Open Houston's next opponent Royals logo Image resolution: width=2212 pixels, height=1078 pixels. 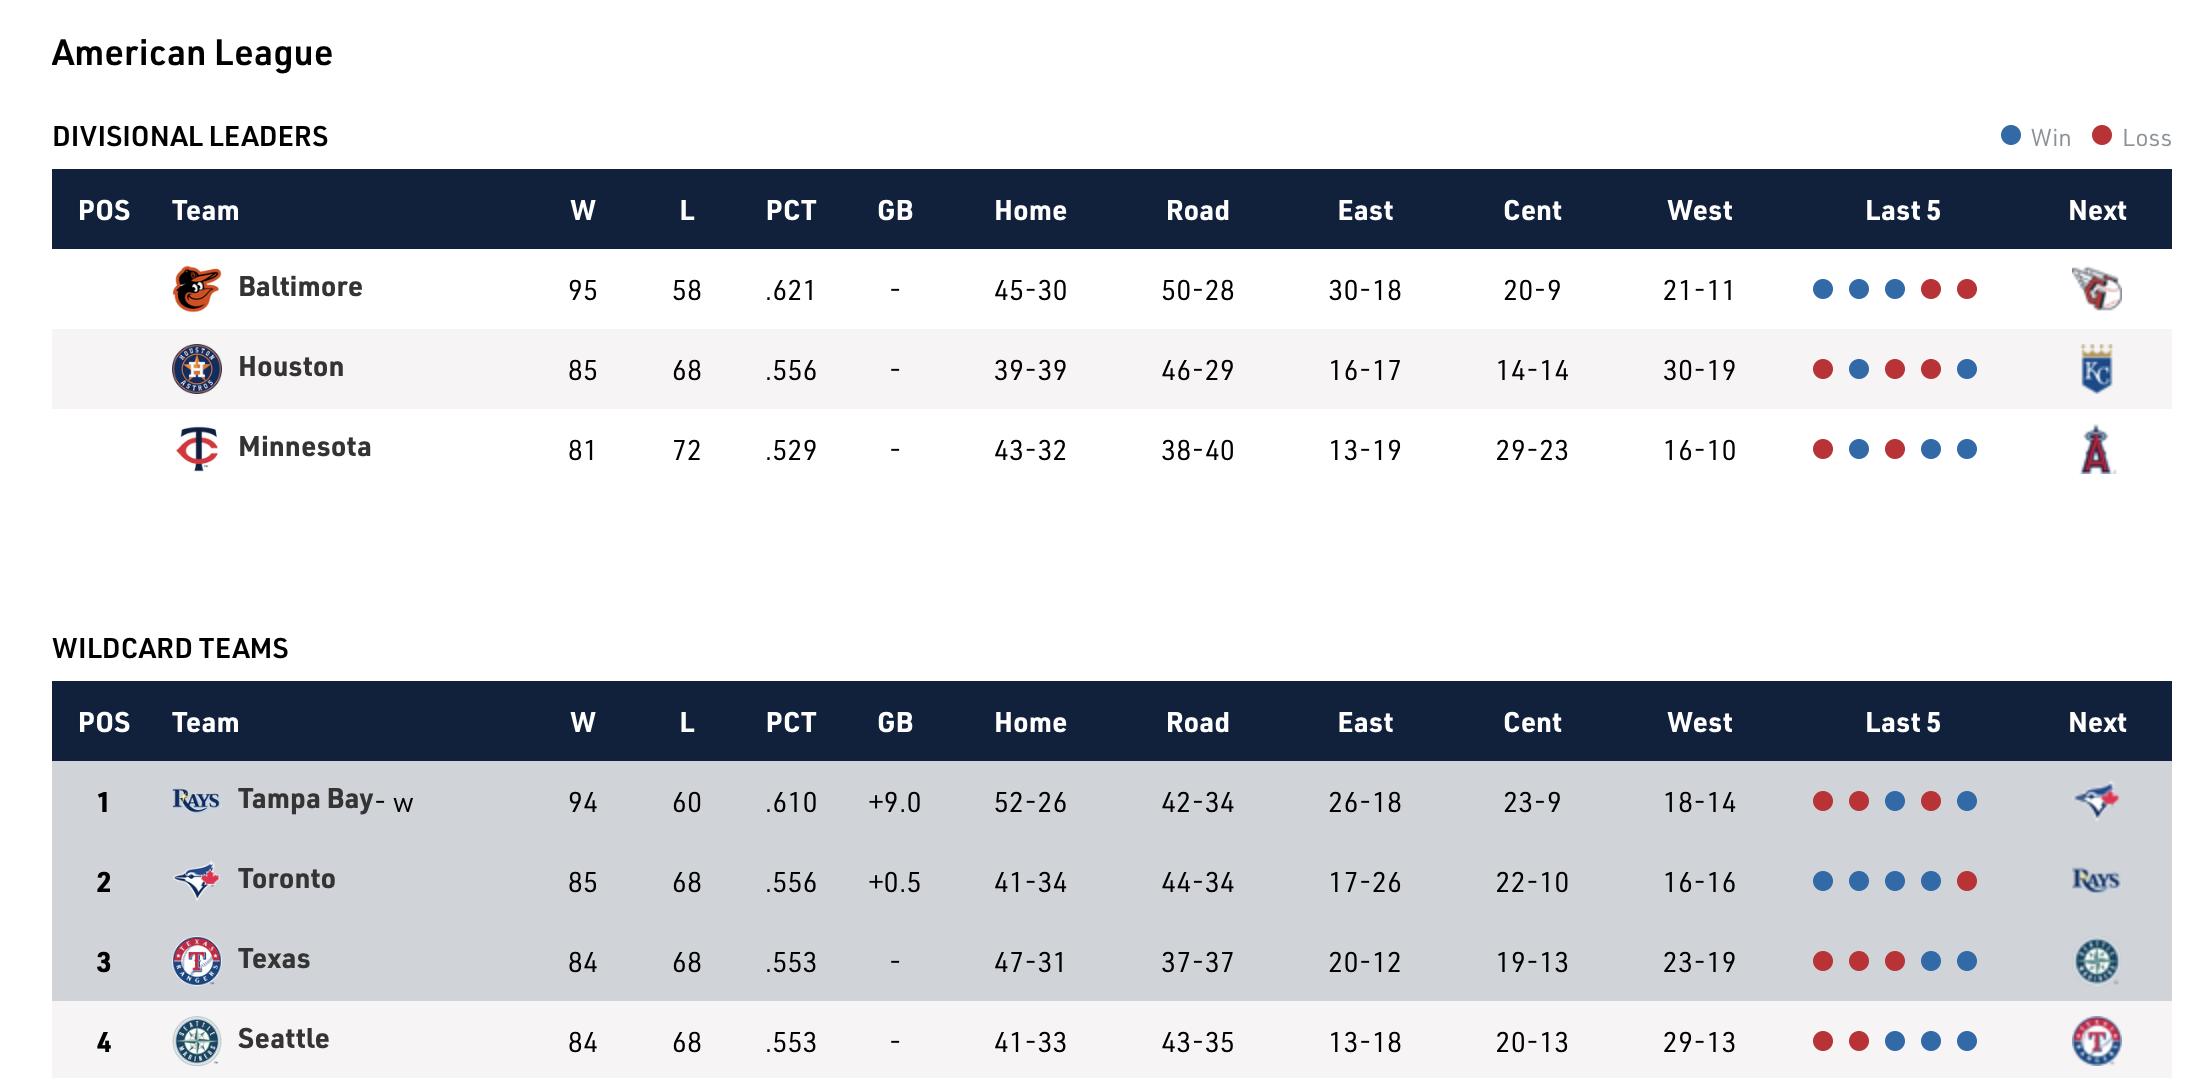pyautogui.click(x=2096, y=369)
